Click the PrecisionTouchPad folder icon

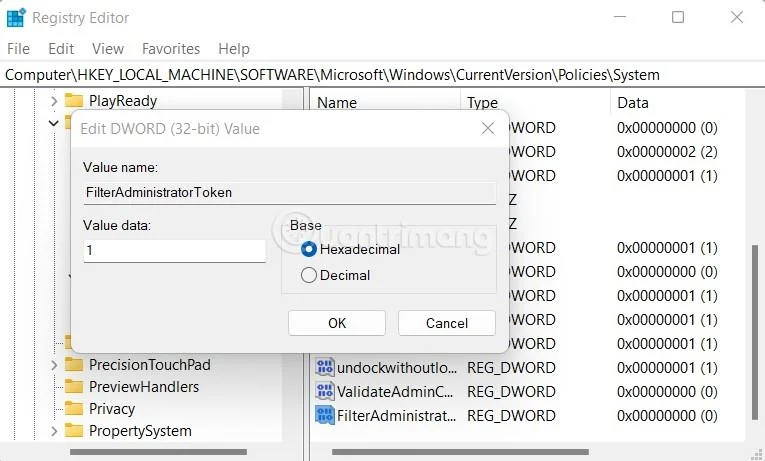[74, 364]
